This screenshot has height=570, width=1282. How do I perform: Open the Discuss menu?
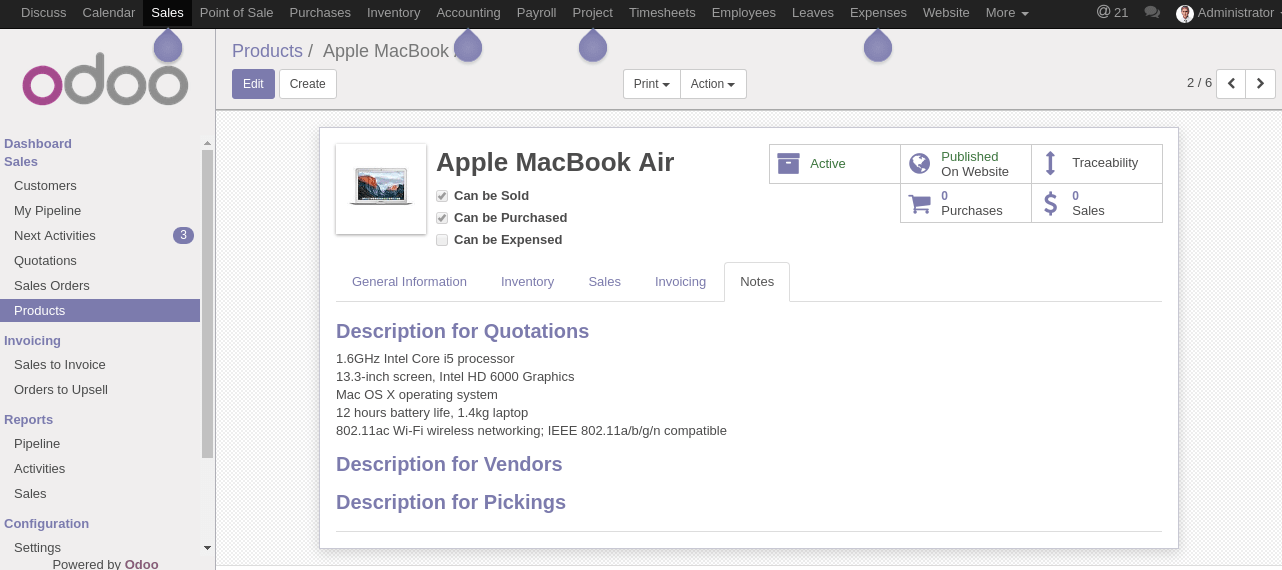tap(43, 13)
